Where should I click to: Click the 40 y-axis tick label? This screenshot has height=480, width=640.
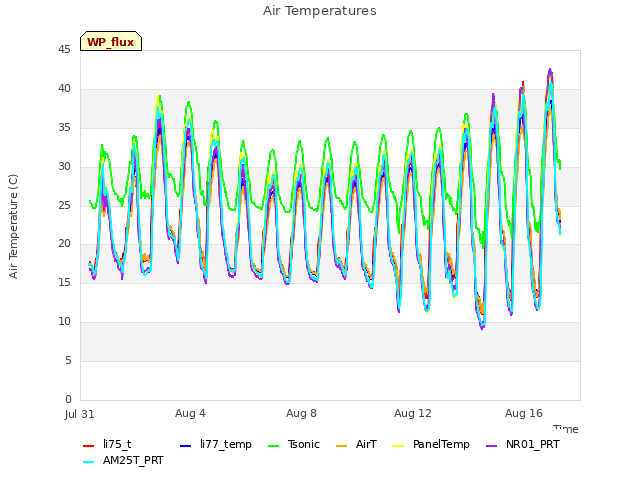click(x=64, y=89)
